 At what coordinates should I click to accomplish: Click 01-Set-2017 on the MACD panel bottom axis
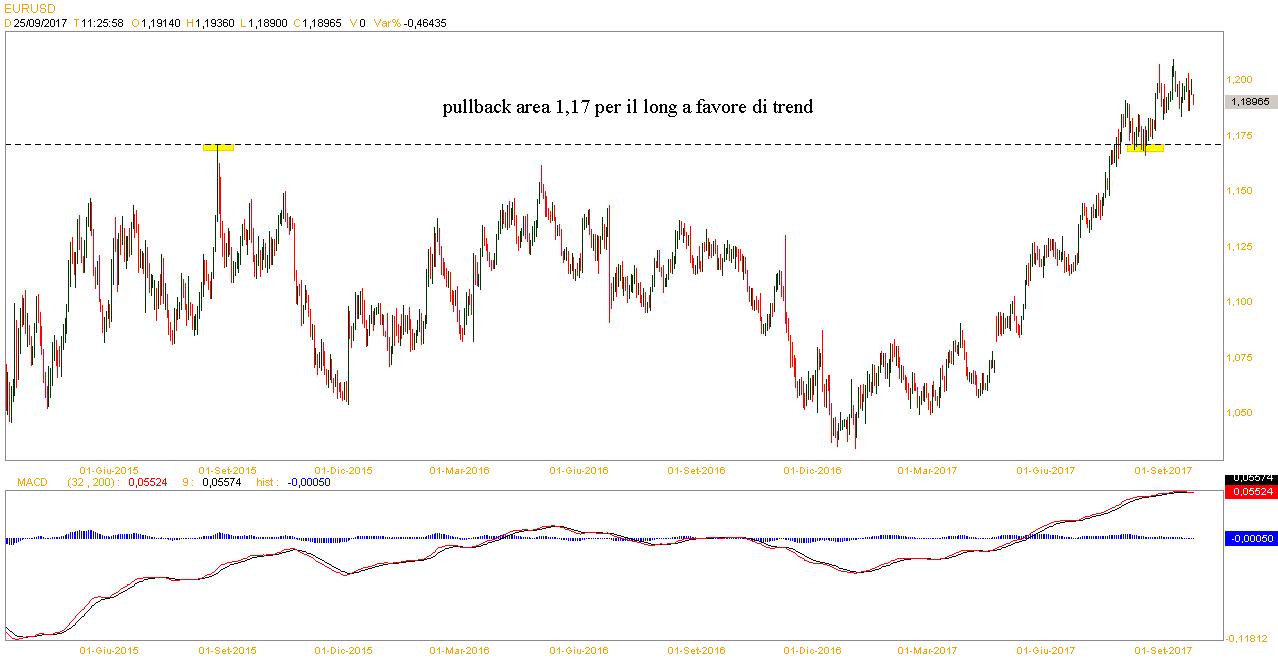click(1163, 650)
